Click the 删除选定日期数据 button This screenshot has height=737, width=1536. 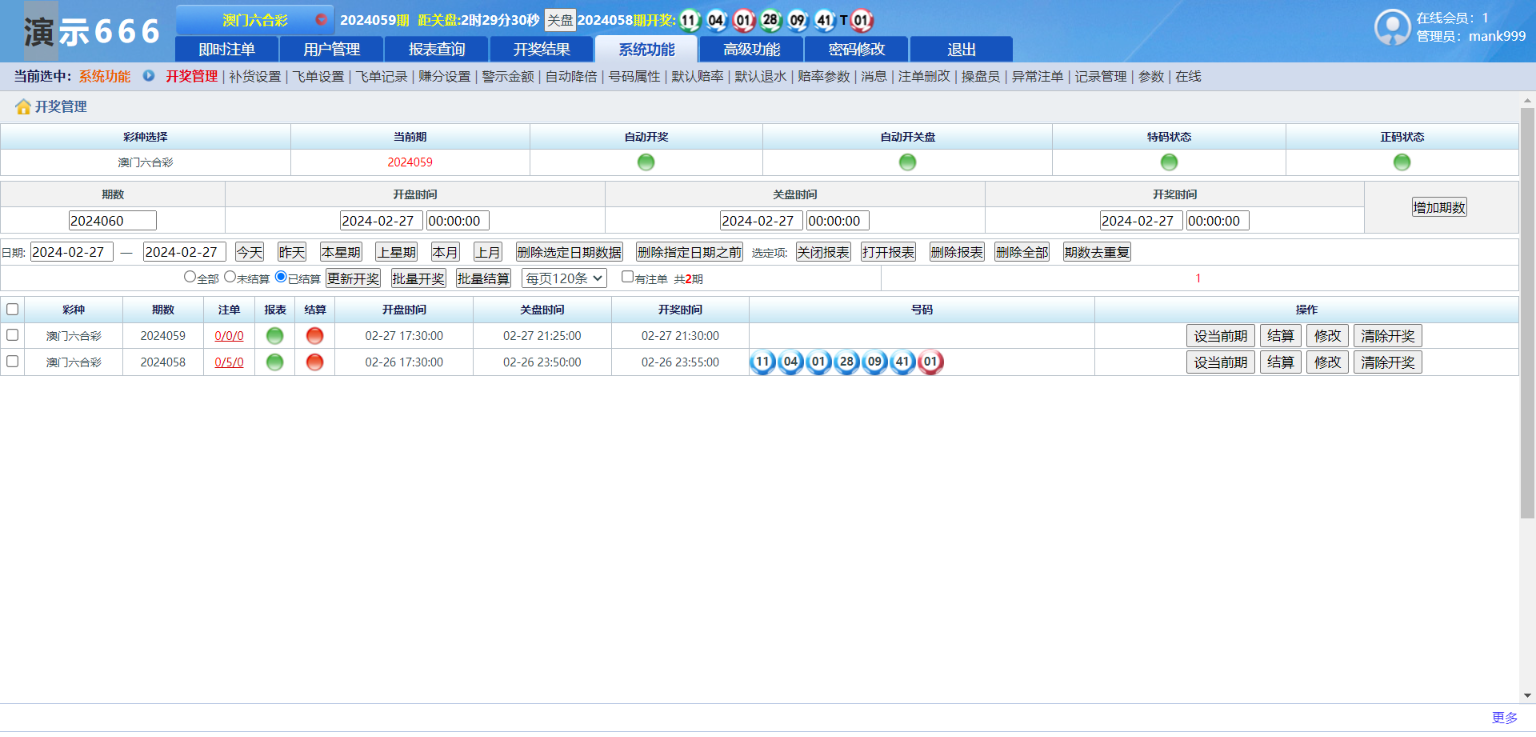[569, 252]
